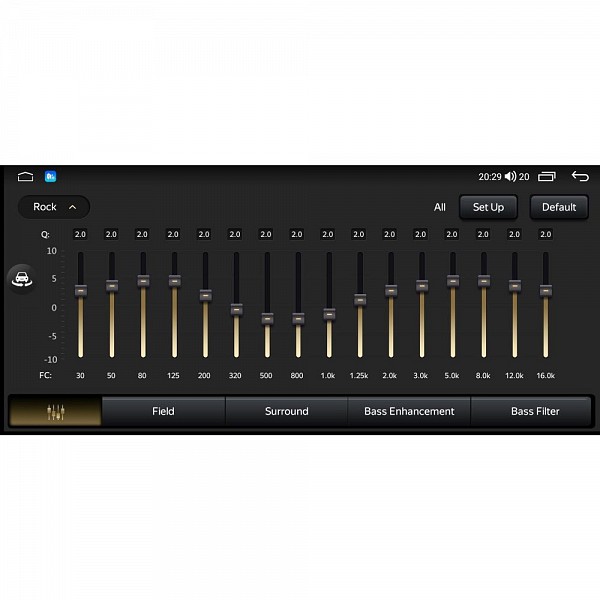This screenshot has width=600, height=600.
Task: Open the blue app icon in status bar
Action: [50, 177]
